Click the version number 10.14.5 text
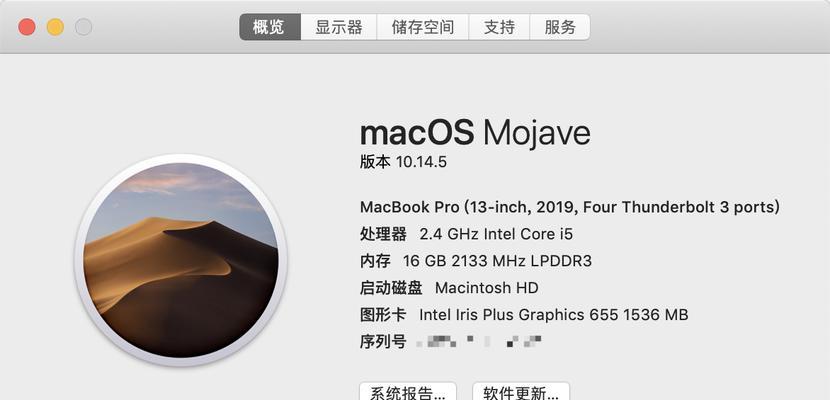The width and height of the screenshot is (830, 400). click(x=421, y=162)
